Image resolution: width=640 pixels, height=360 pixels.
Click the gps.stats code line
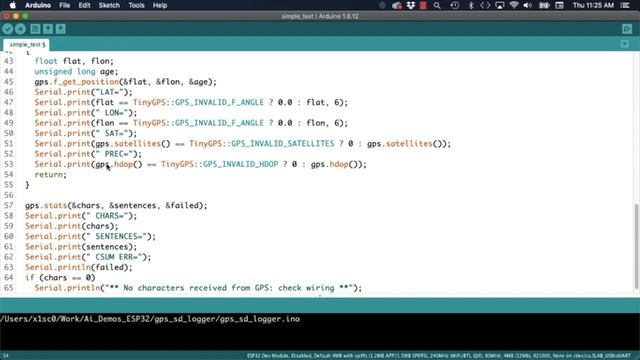(x=116, y=205)
